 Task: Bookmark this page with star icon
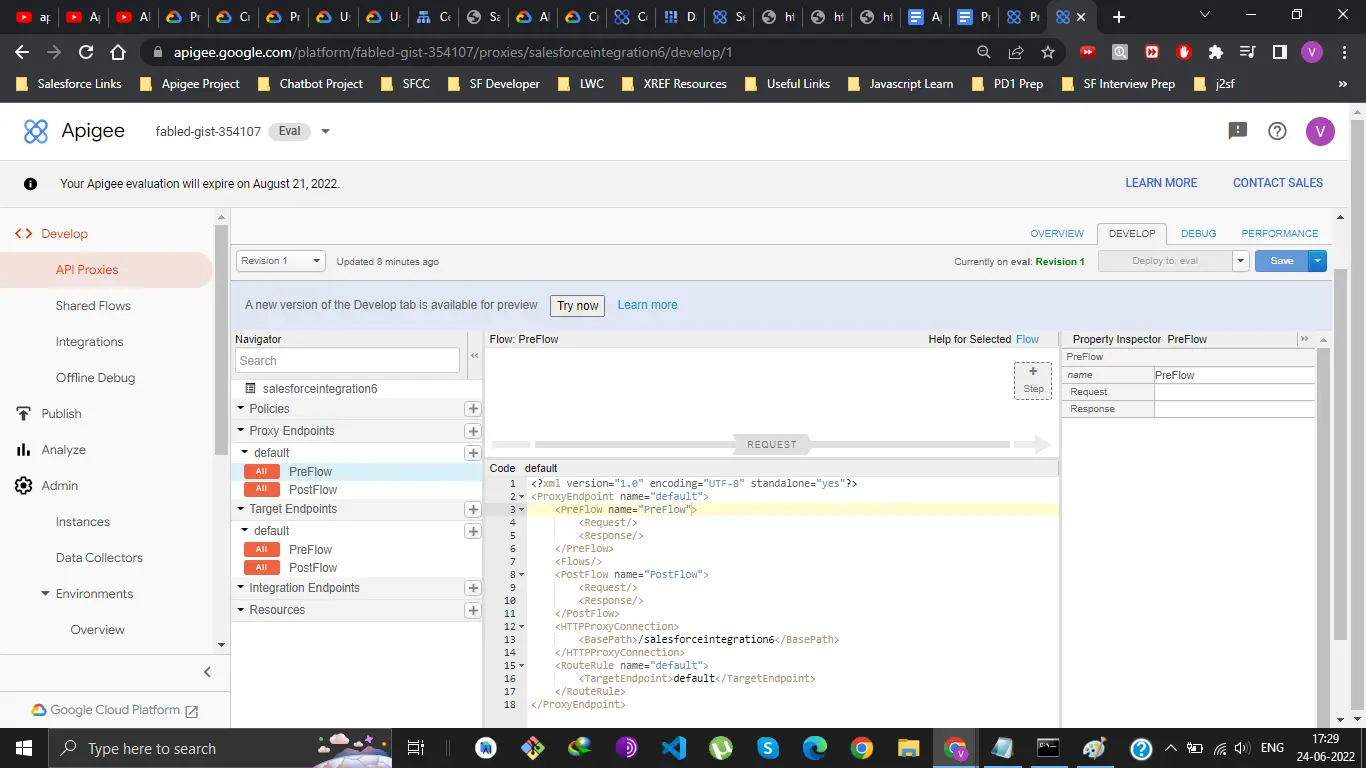point(1048,52)
